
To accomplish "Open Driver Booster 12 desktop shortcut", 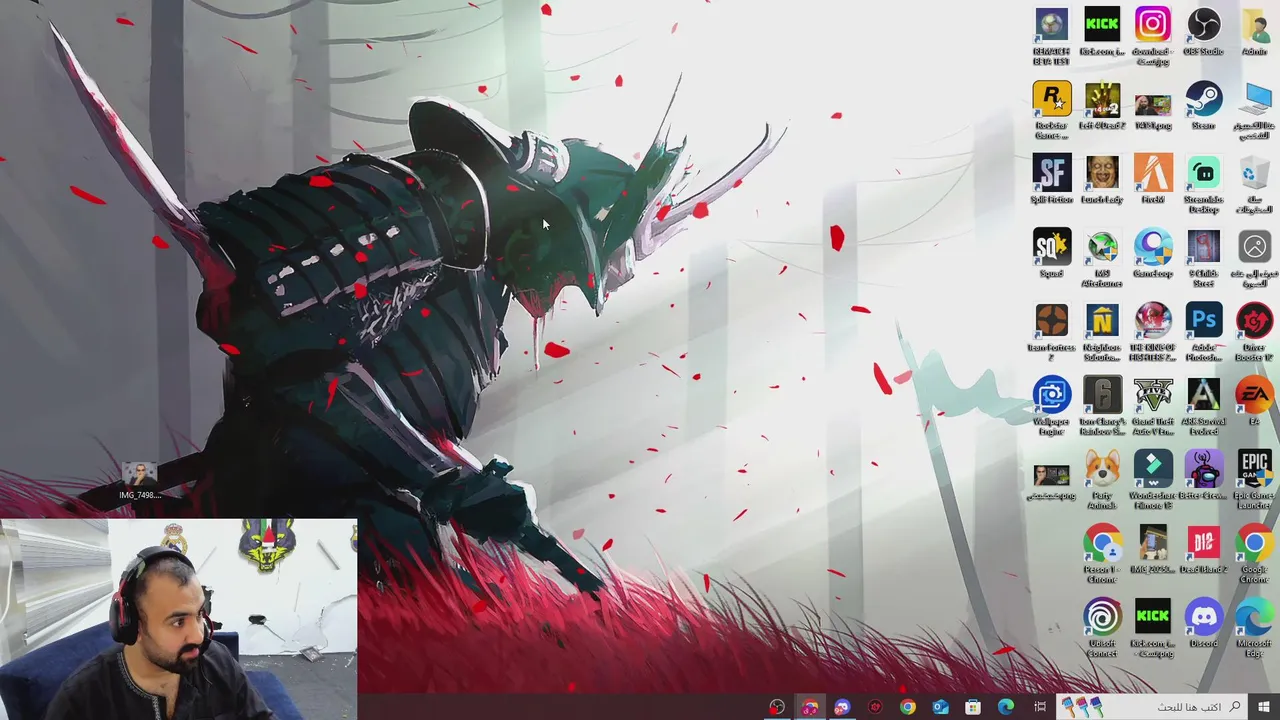I will point(1254,332).
